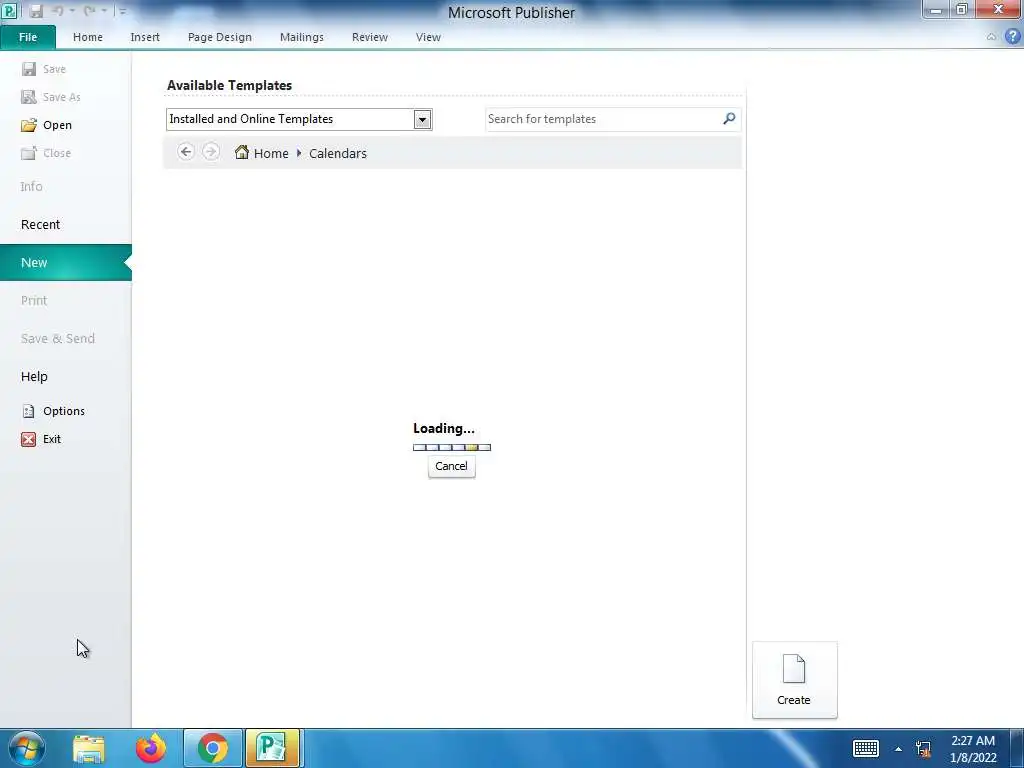The height and width of the screenshot is (768, 1024).
Task: Switch to the Insert ribbon tab
Action: pyautogui.click(x=144, y=37)
